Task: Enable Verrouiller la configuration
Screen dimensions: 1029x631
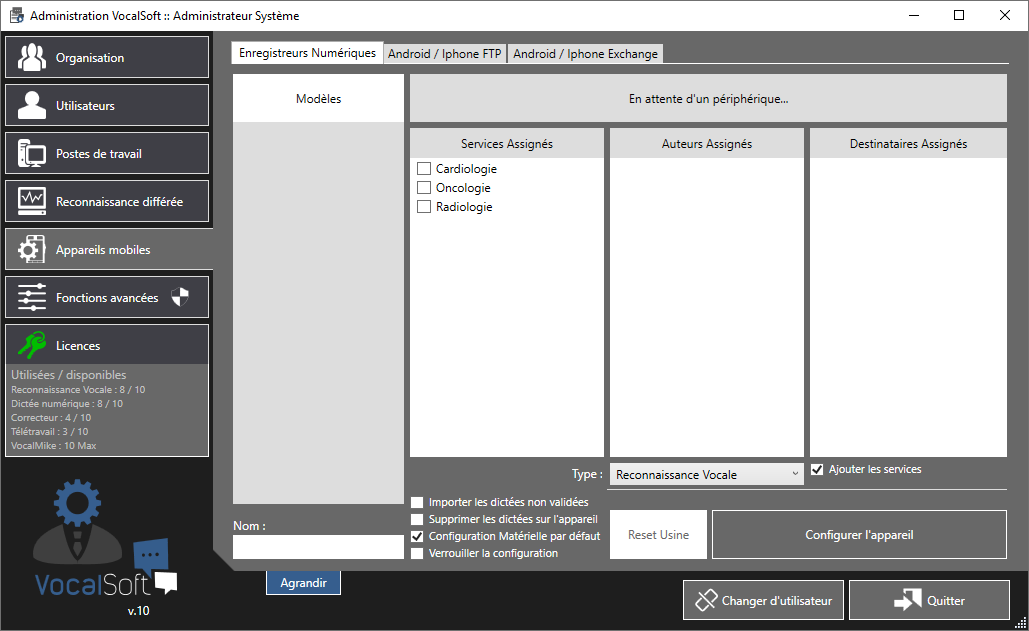Action: pyautogui.click(x=417, y=554)
